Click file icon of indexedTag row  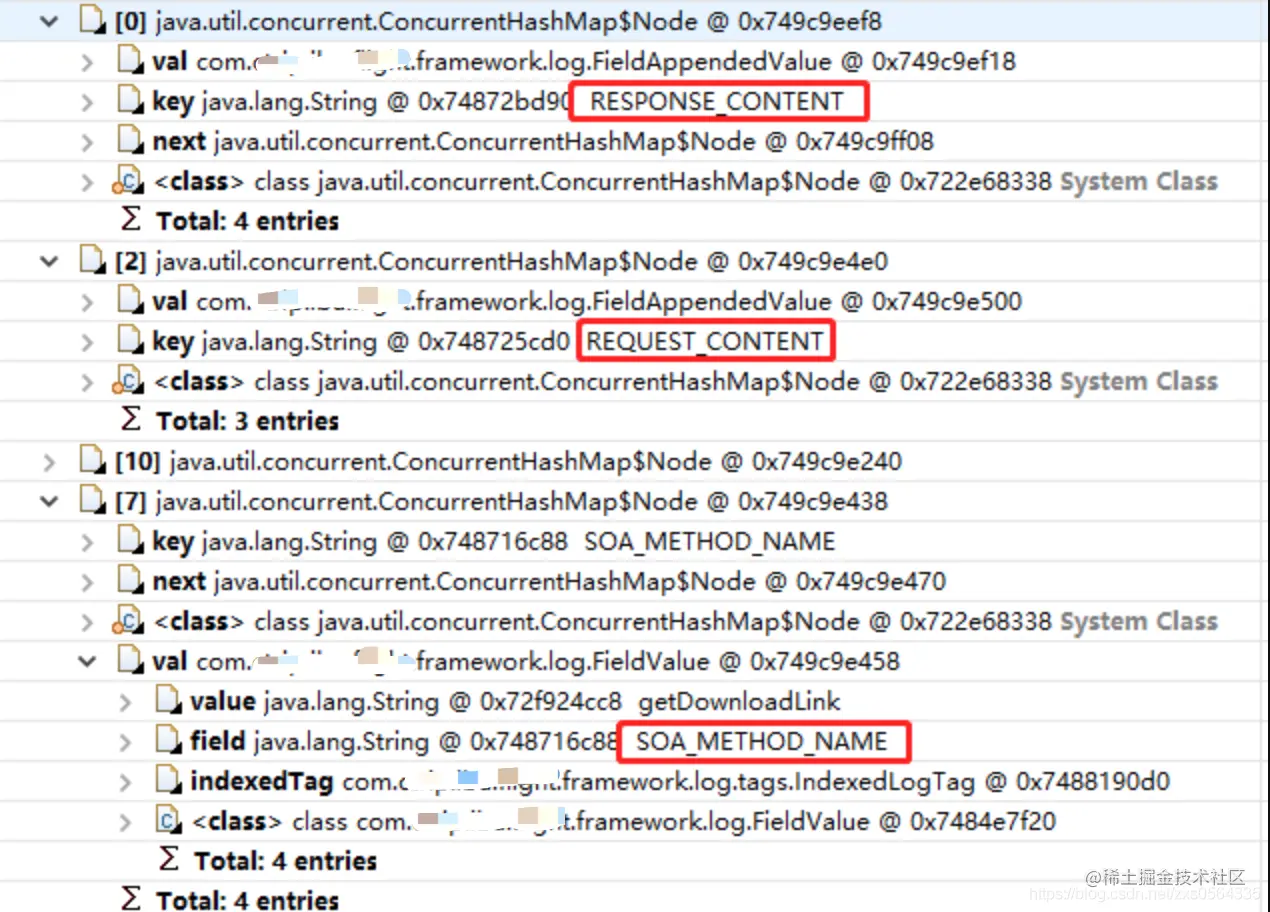(x=169, y=781)
